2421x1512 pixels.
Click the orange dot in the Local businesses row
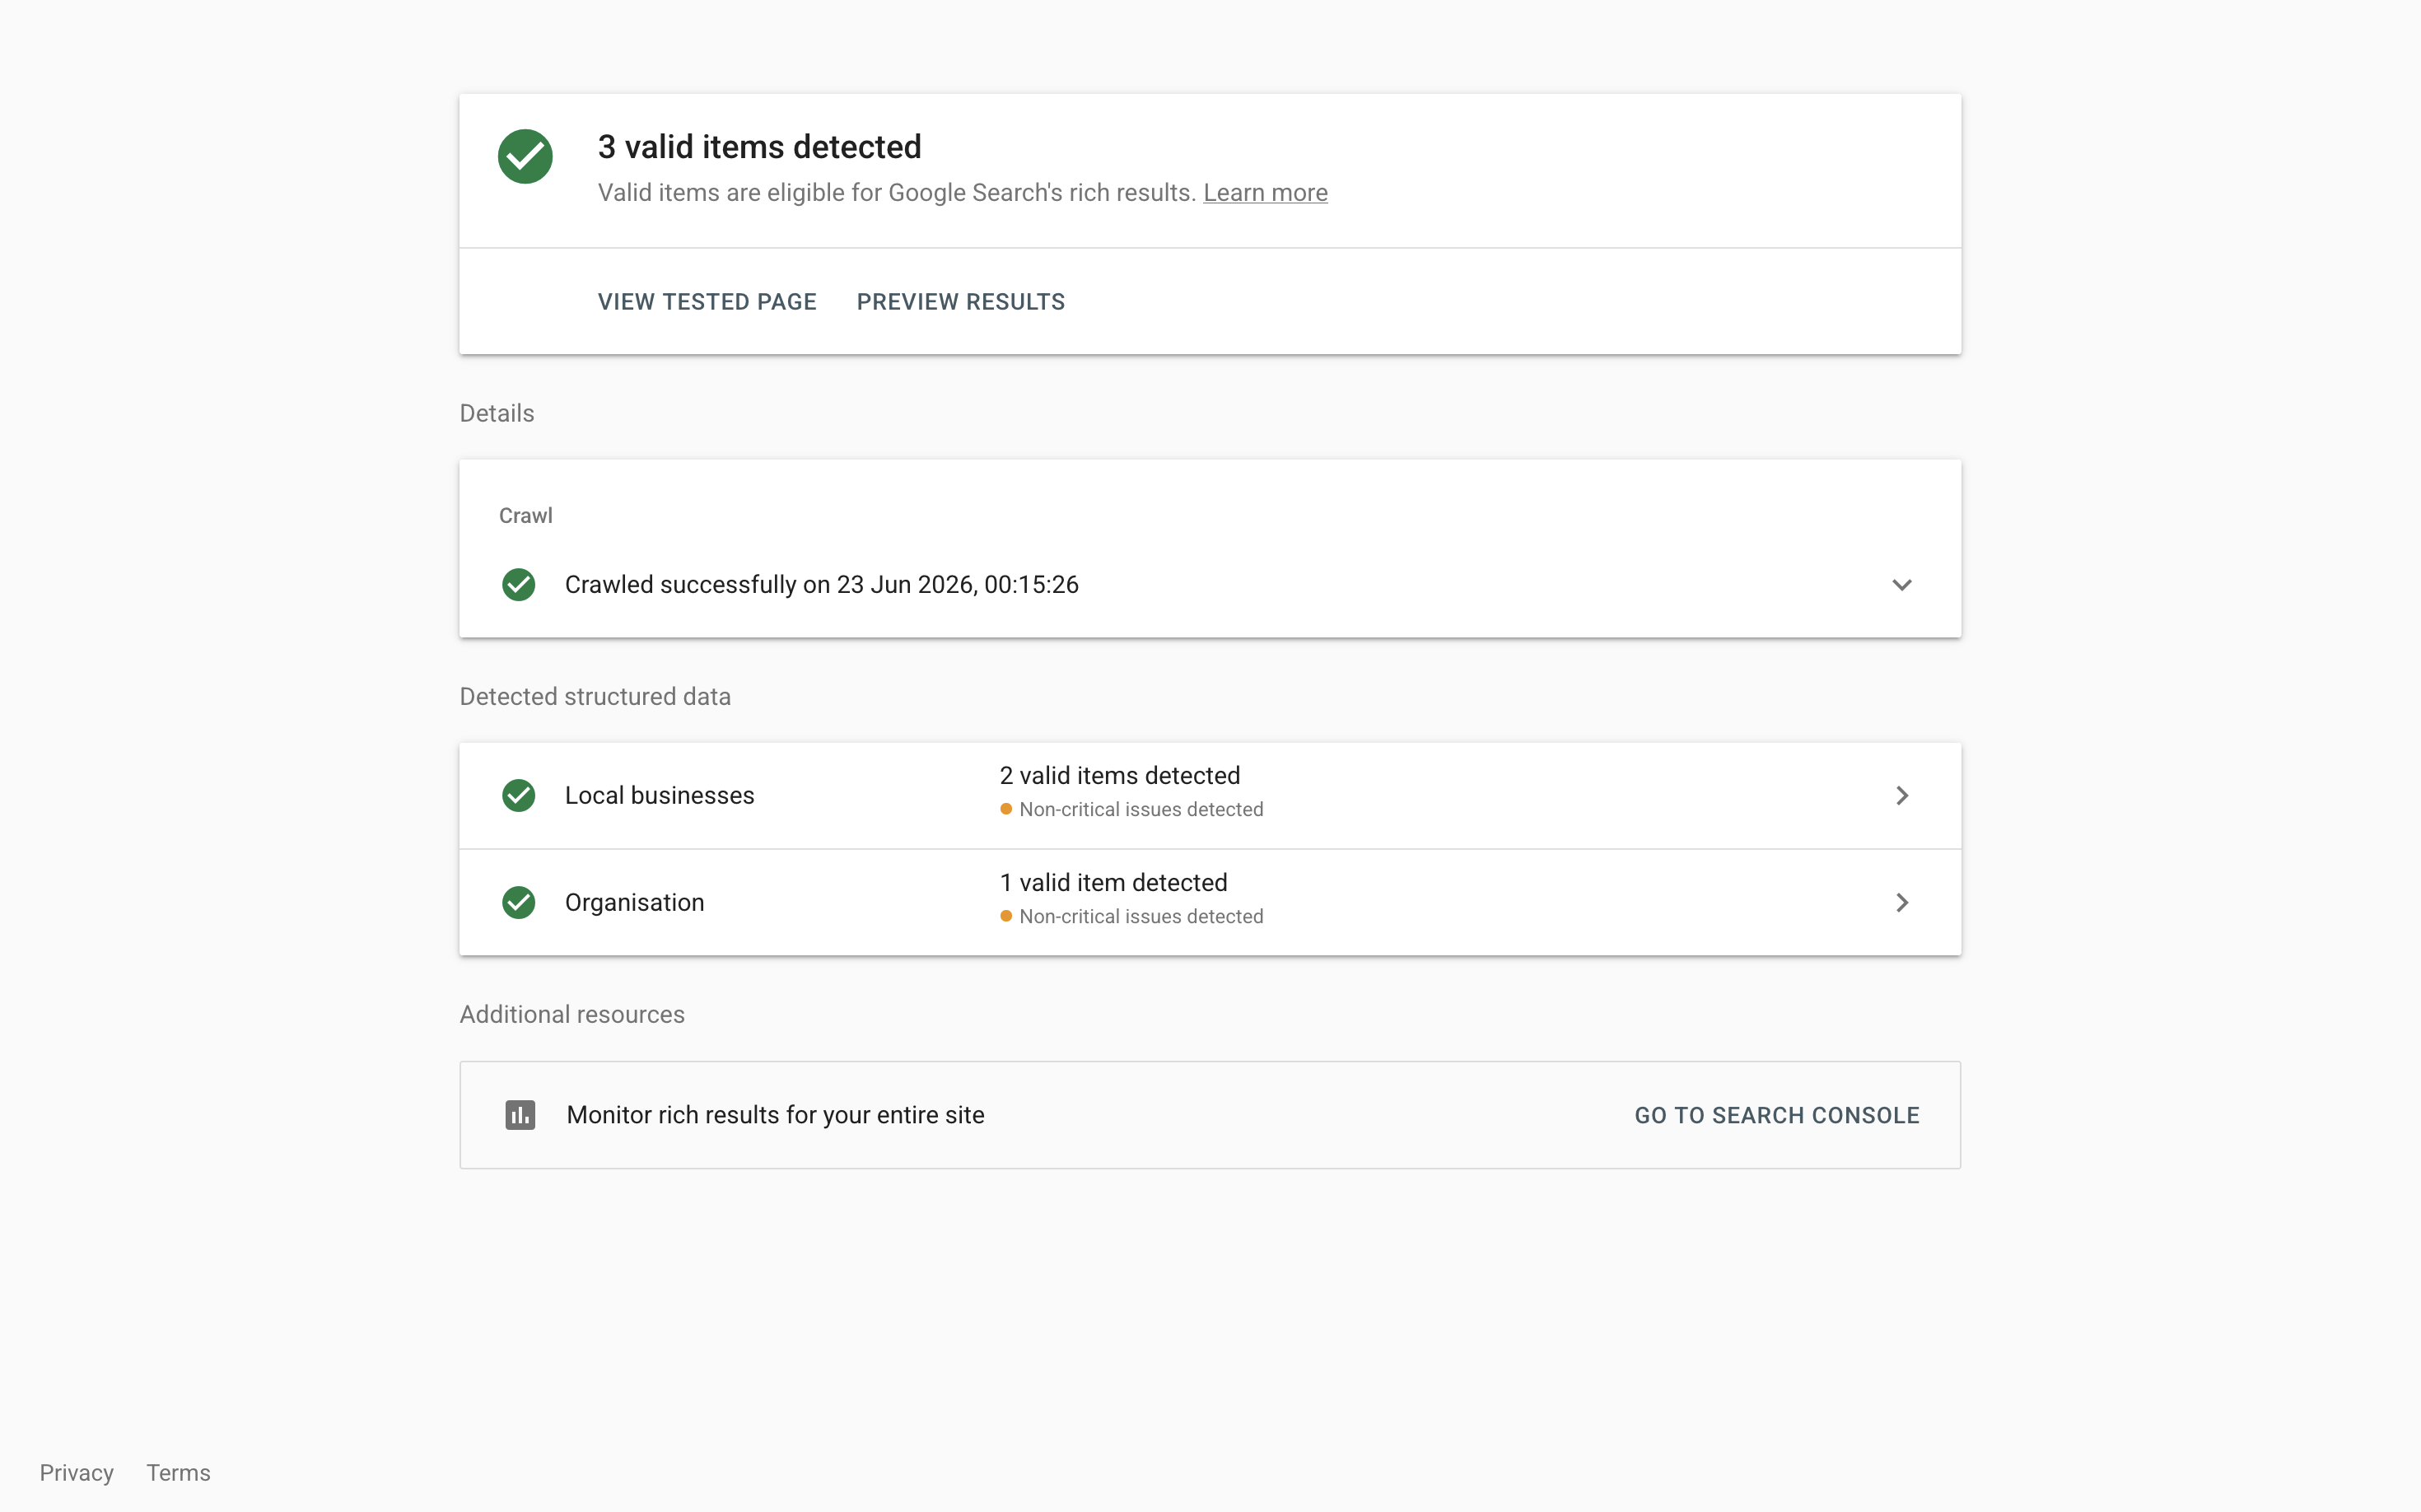(x=1006, y=809)
